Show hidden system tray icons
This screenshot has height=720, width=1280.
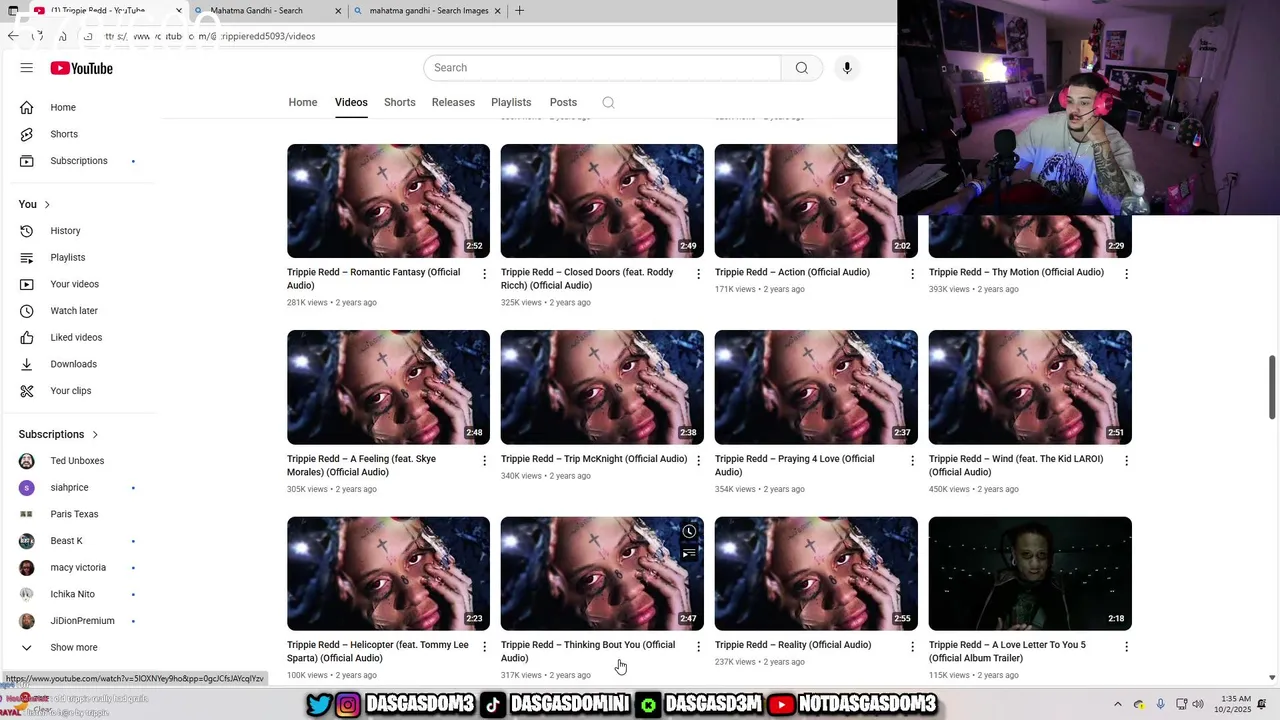[1118, 704]
